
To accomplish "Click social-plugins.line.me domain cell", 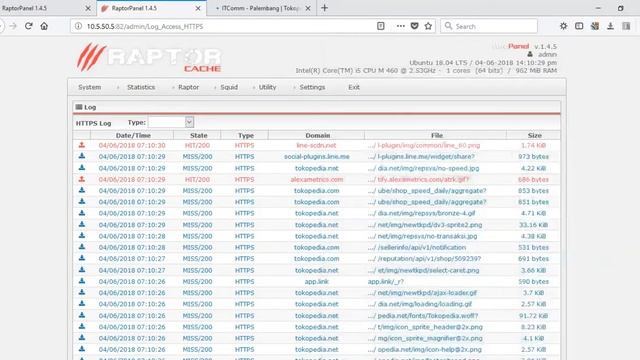I will pos(317,157).
